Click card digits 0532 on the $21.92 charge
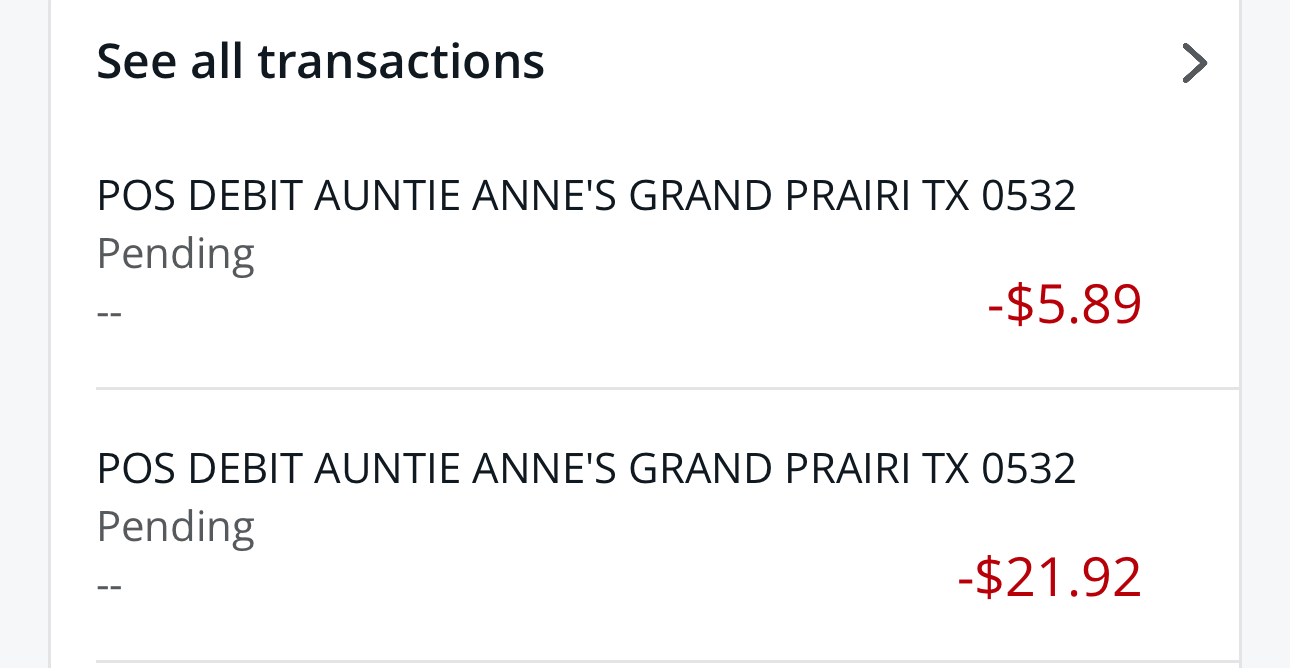The image size is (1290, 668). [x=1028, y=468]
